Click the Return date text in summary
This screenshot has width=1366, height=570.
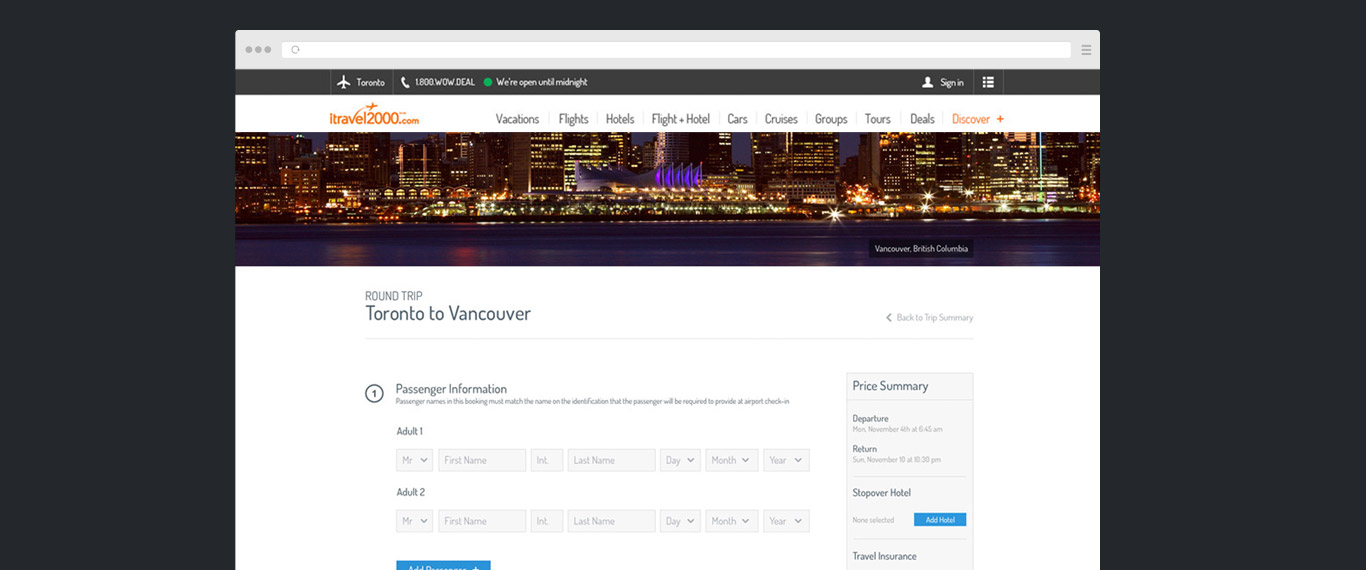(897, 460)
